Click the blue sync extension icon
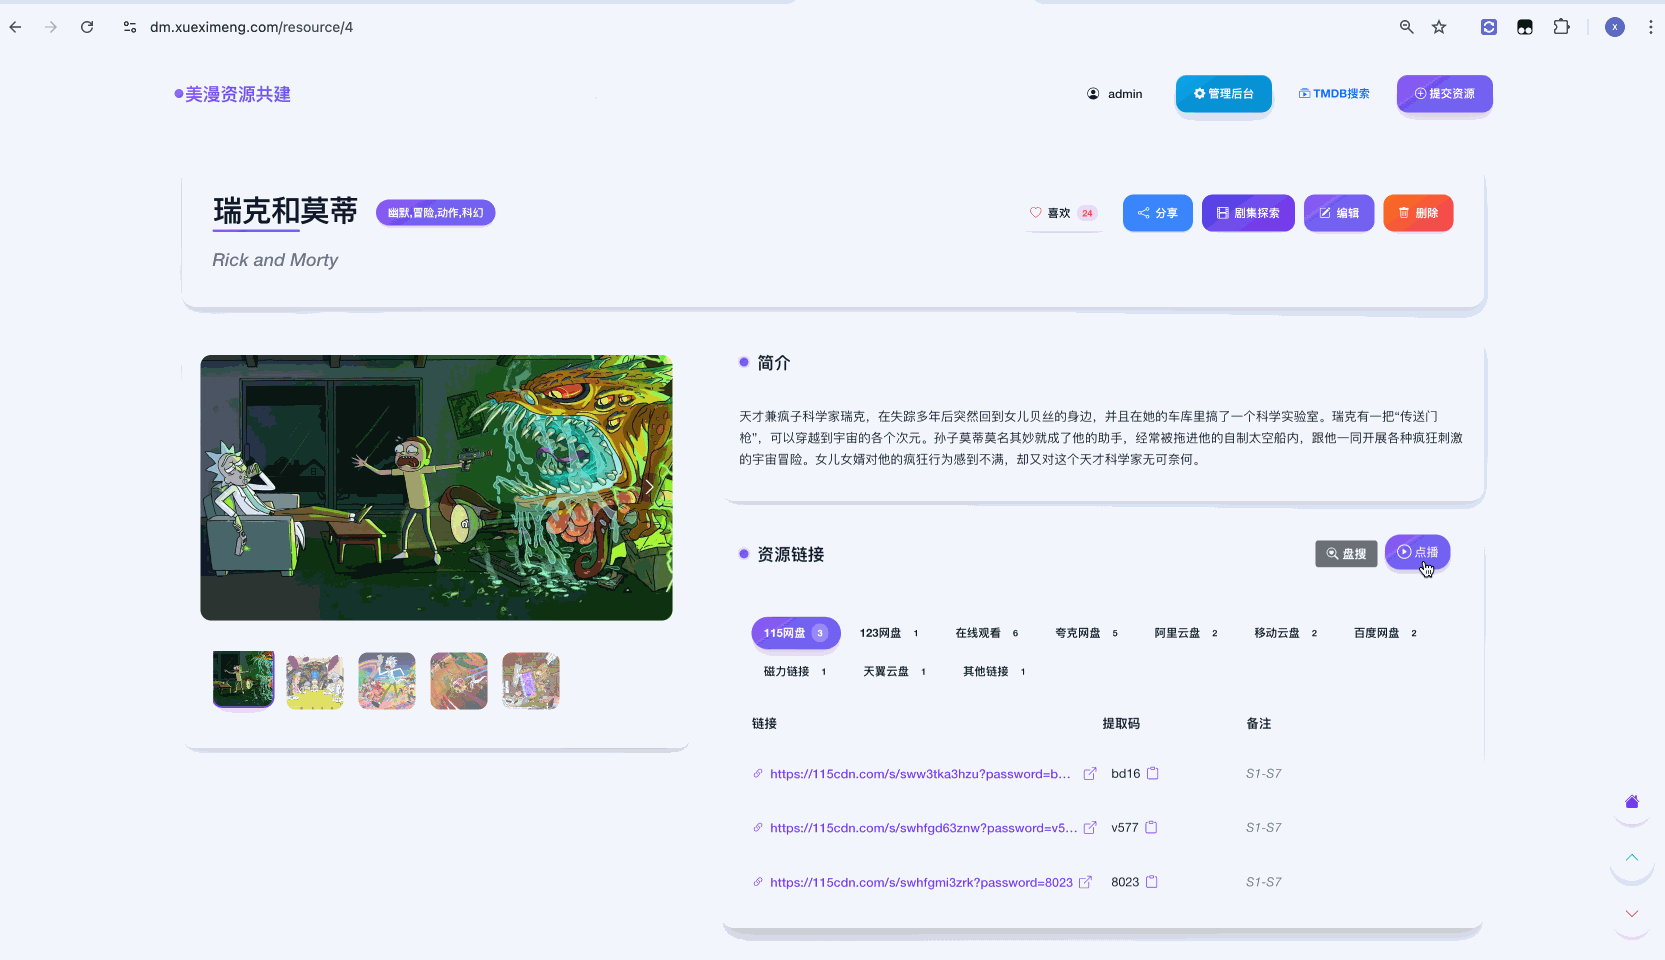Image resolution: width=1665 pixels, height=960 pixels. 1489,27
